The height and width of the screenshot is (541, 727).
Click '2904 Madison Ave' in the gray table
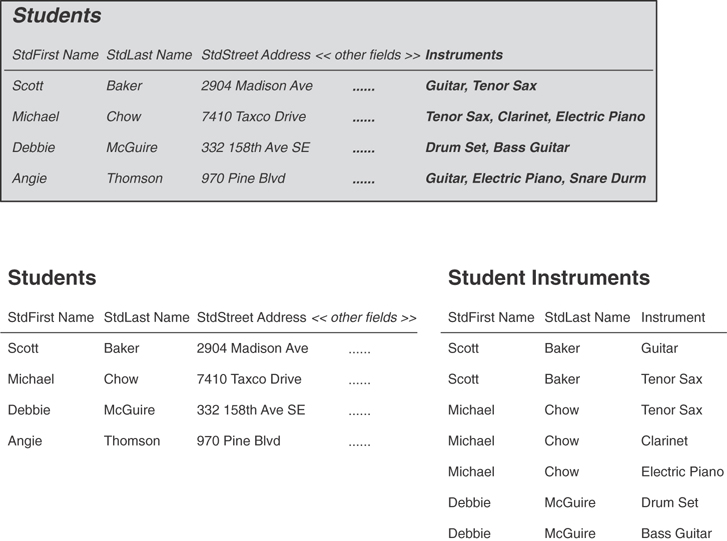[x=257, y=86]
